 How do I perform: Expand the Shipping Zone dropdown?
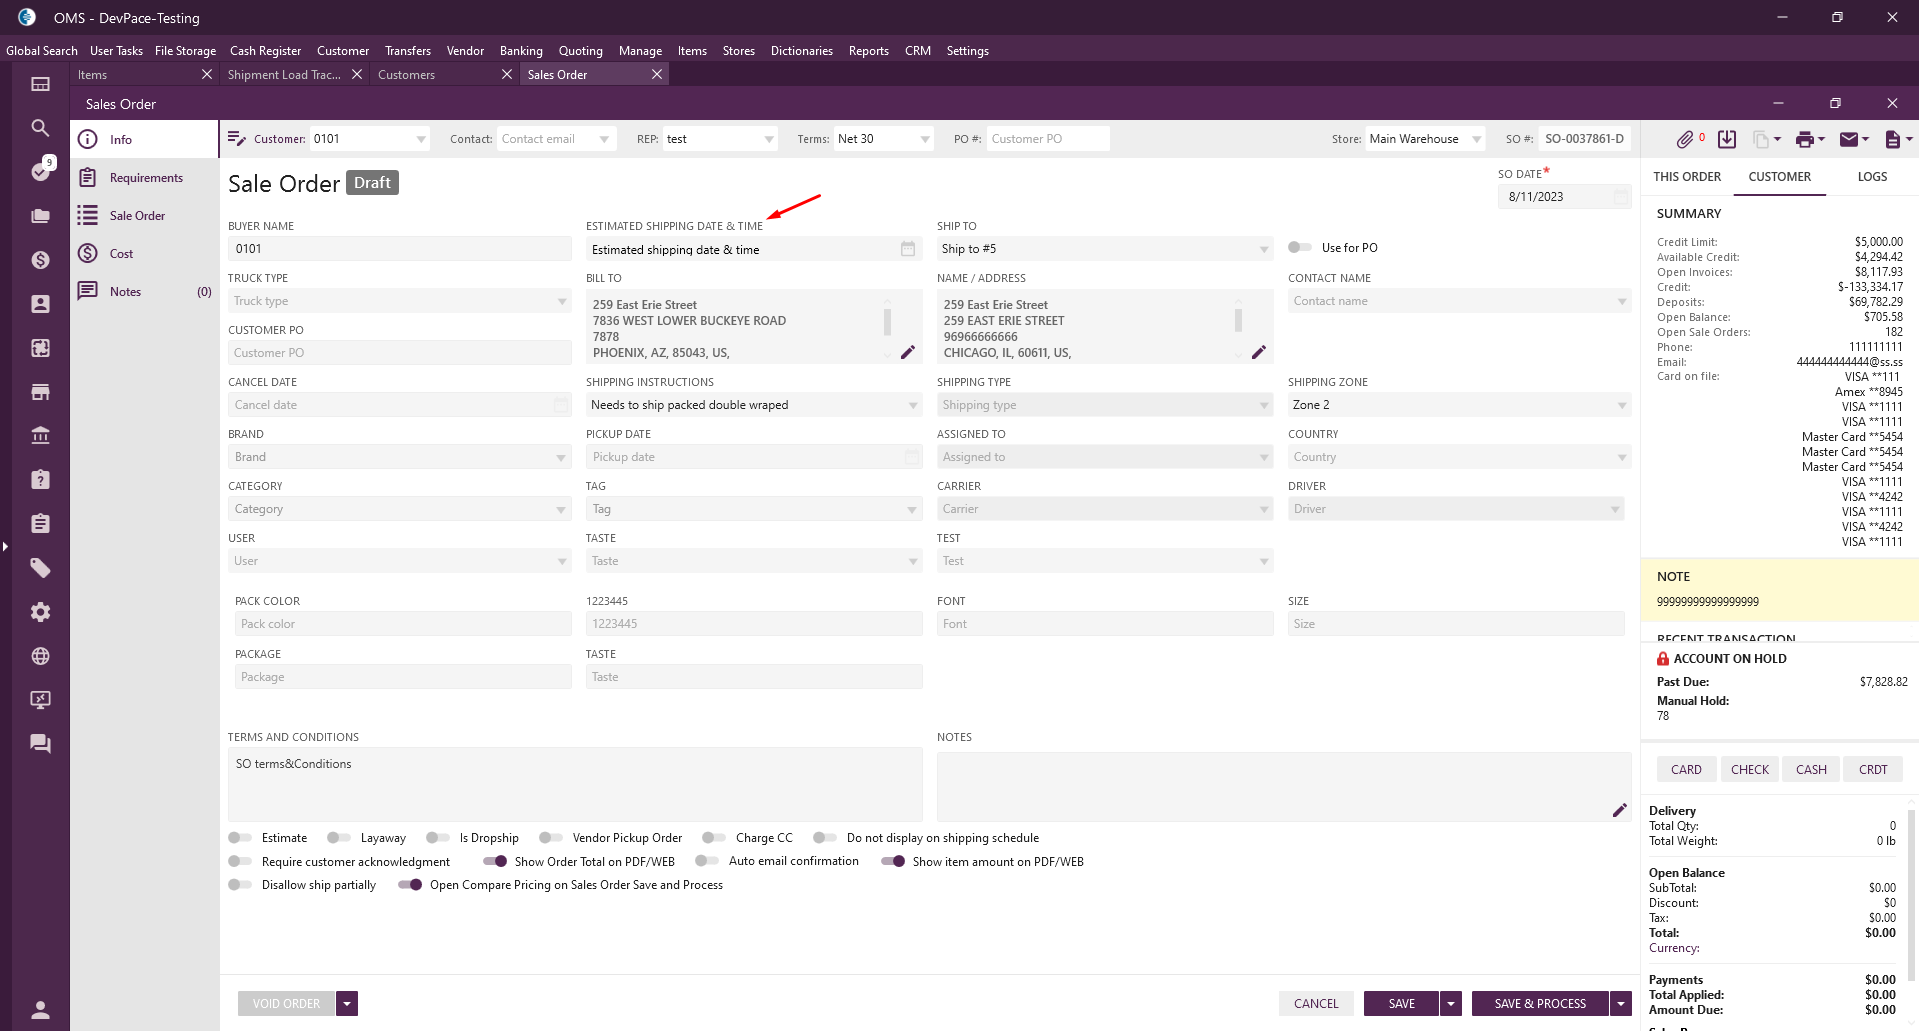(1621, 405)
